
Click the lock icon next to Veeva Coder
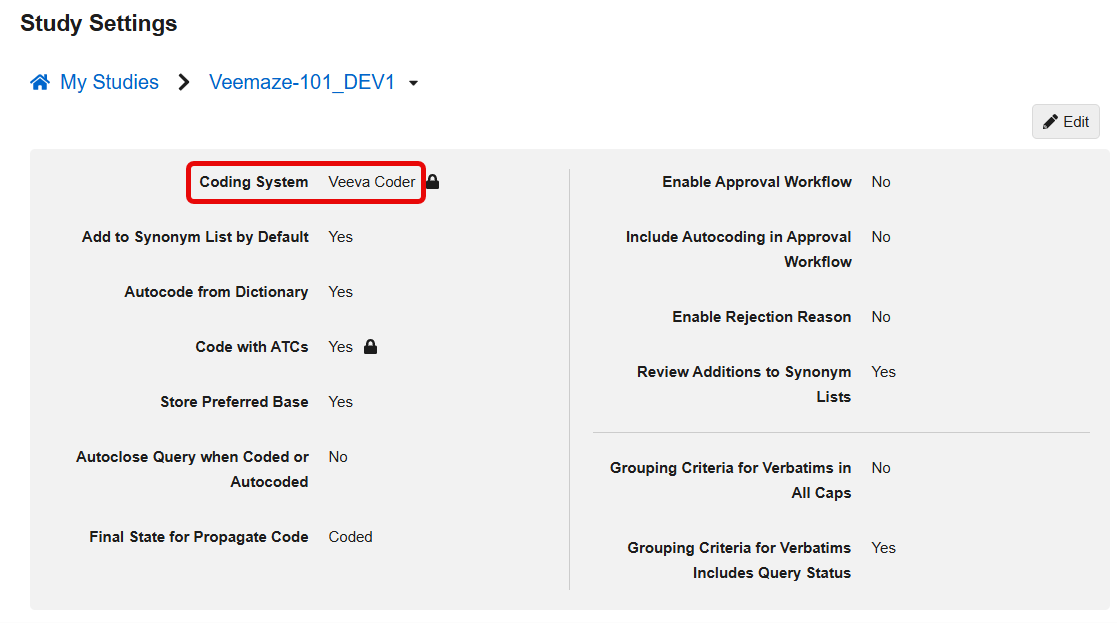click(432, 182)
